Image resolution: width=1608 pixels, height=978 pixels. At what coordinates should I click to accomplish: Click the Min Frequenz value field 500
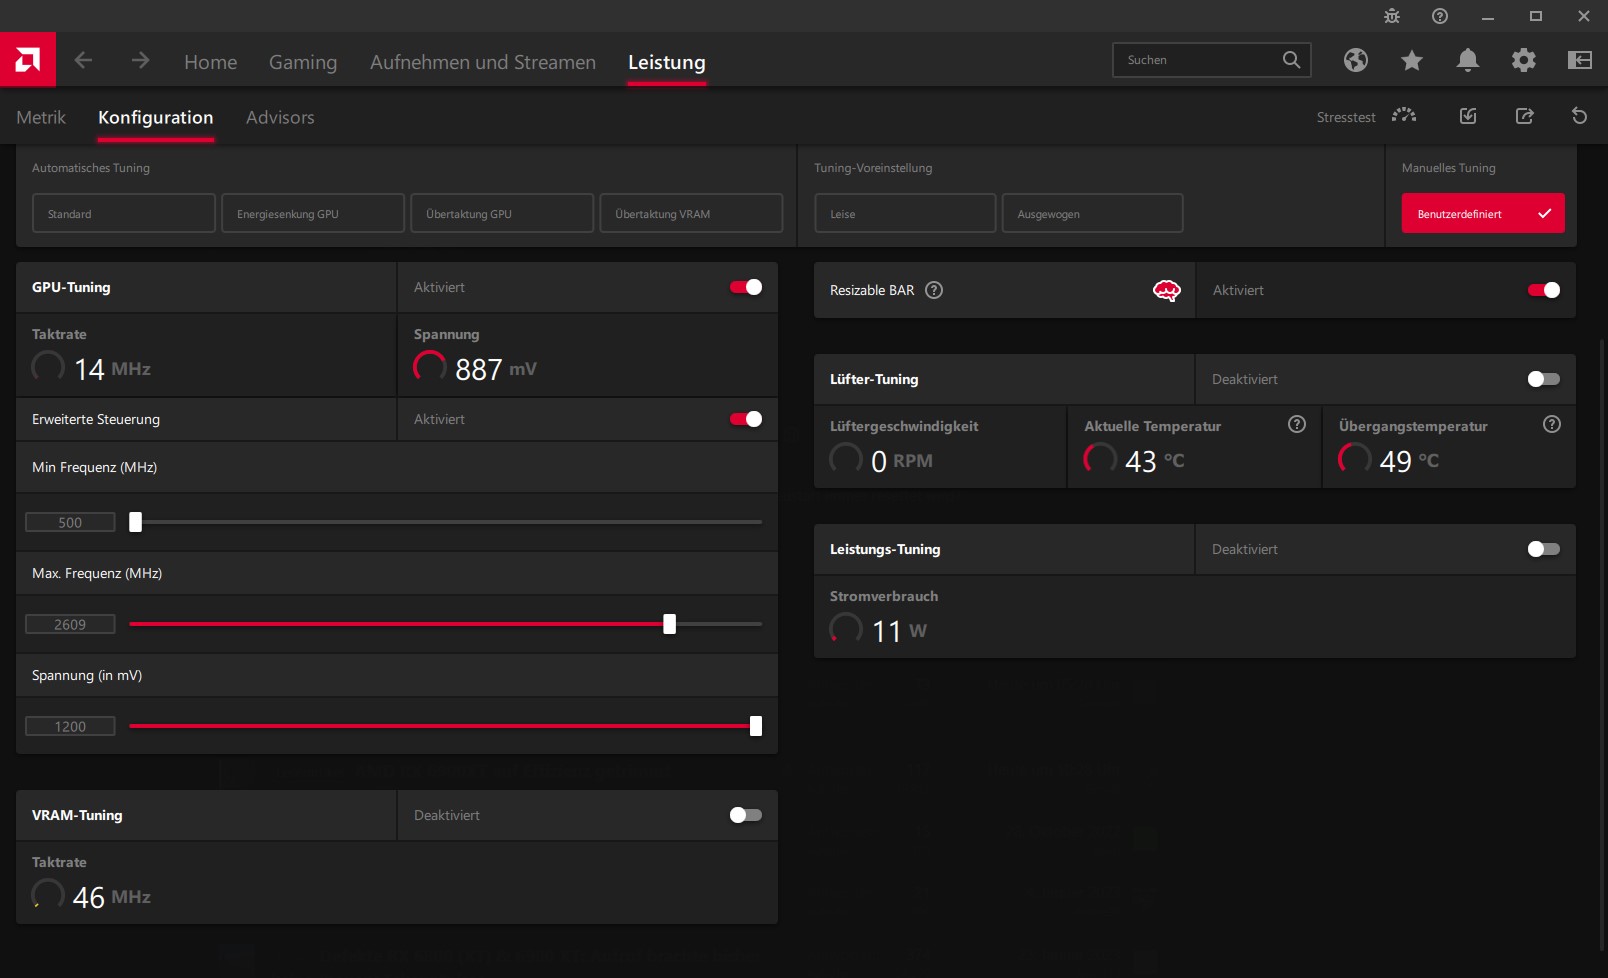coord(70,522)
